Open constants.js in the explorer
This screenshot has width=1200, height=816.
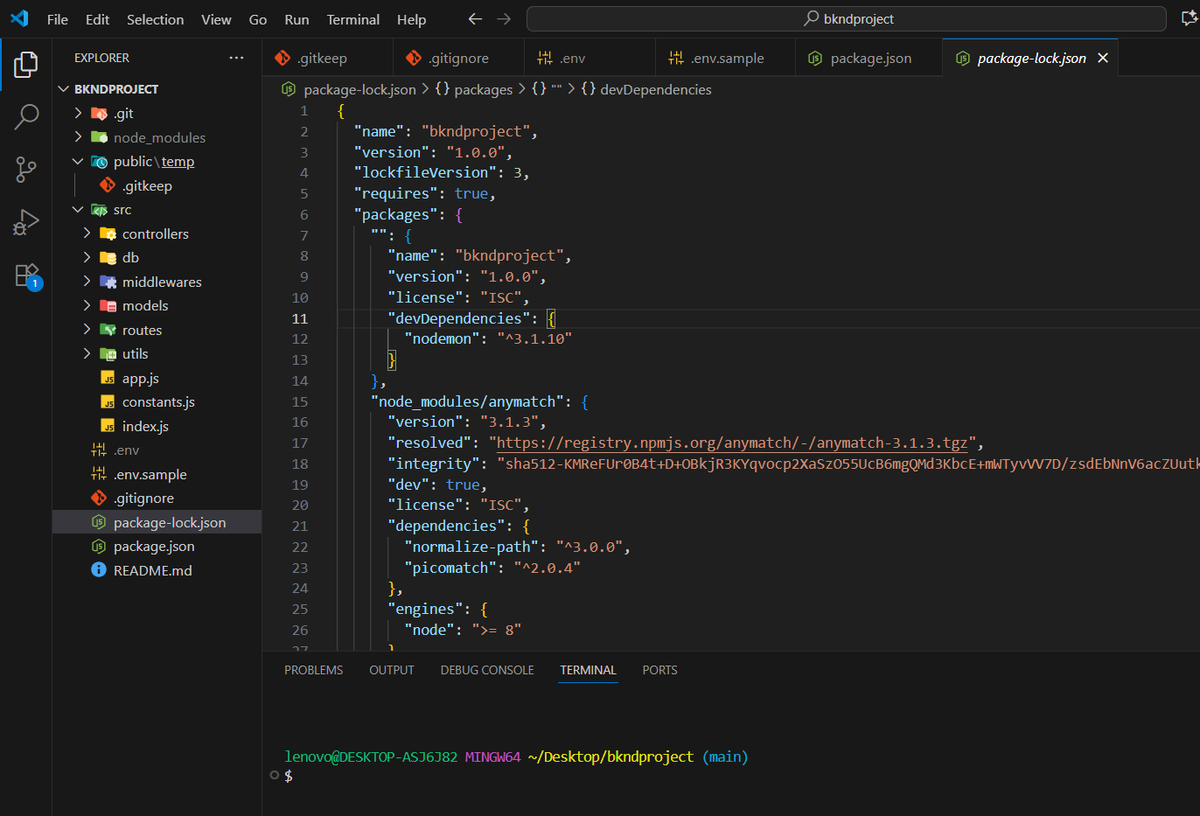(x=157, y=402)
